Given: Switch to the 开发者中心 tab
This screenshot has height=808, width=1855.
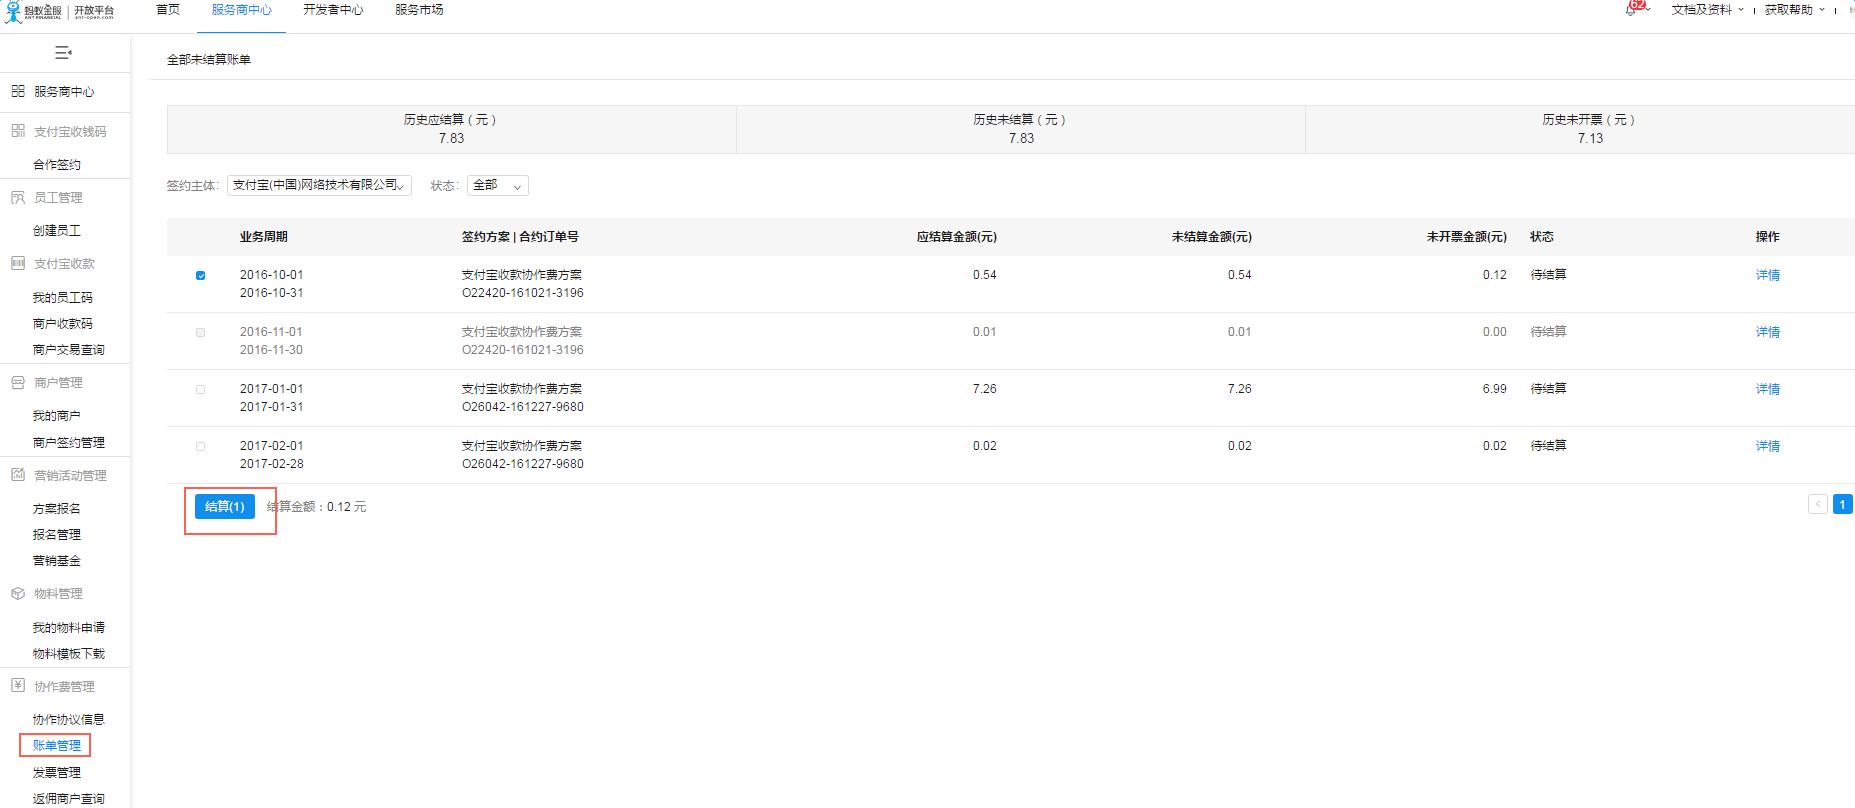Looking at the screenshot, I should point(333,10).
